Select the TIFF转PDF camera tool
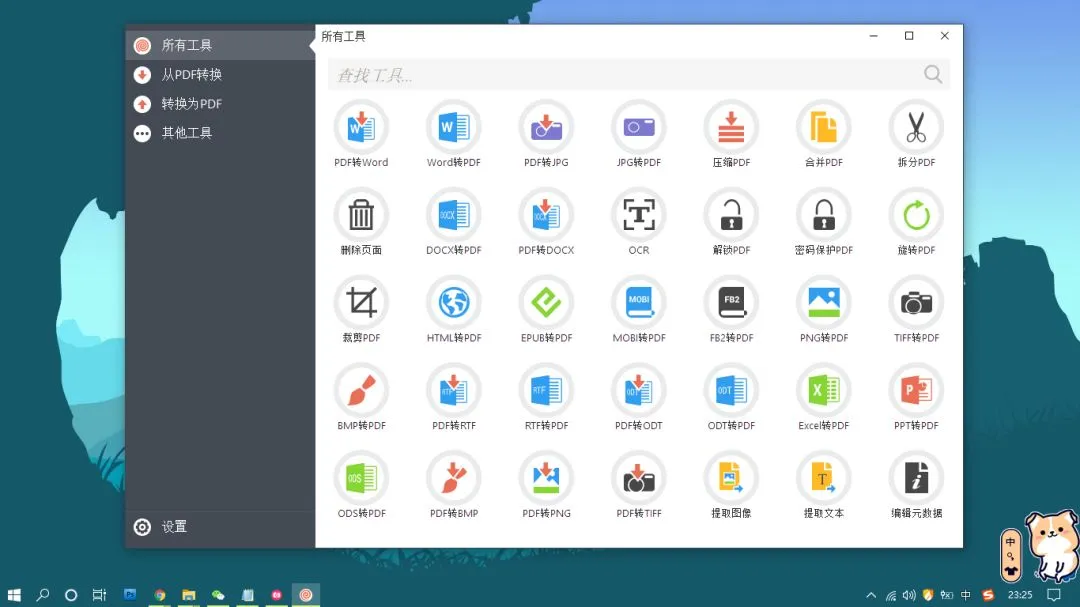This screenshot has height=607, width=1080. (916, 310)
